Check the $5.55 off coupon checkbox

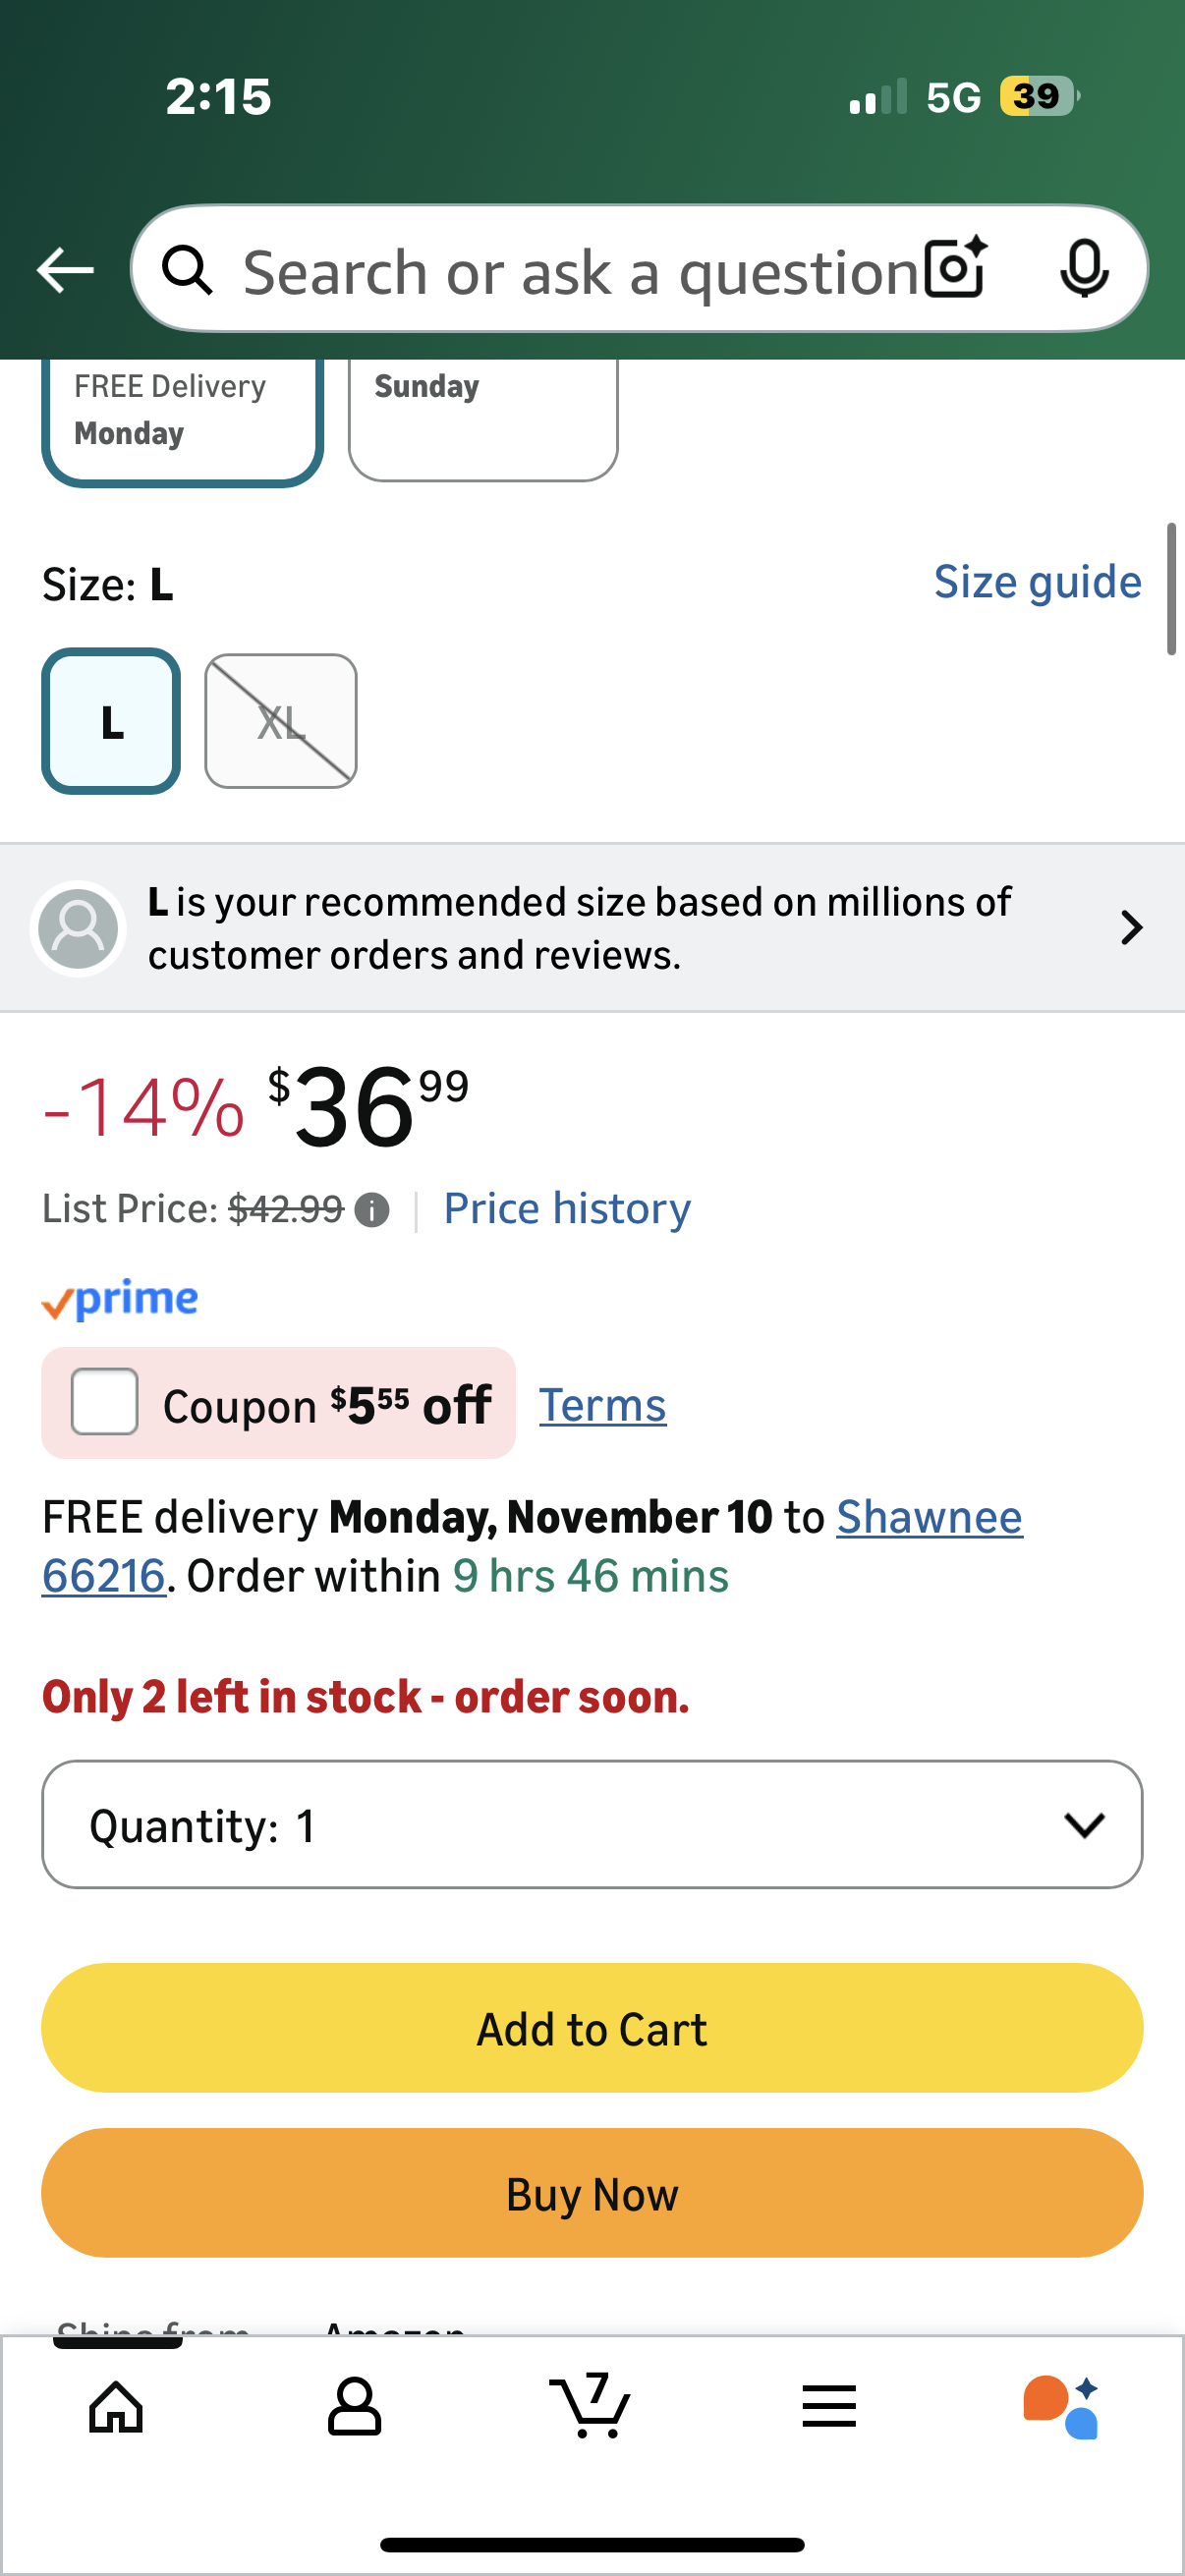point(104,1402)
